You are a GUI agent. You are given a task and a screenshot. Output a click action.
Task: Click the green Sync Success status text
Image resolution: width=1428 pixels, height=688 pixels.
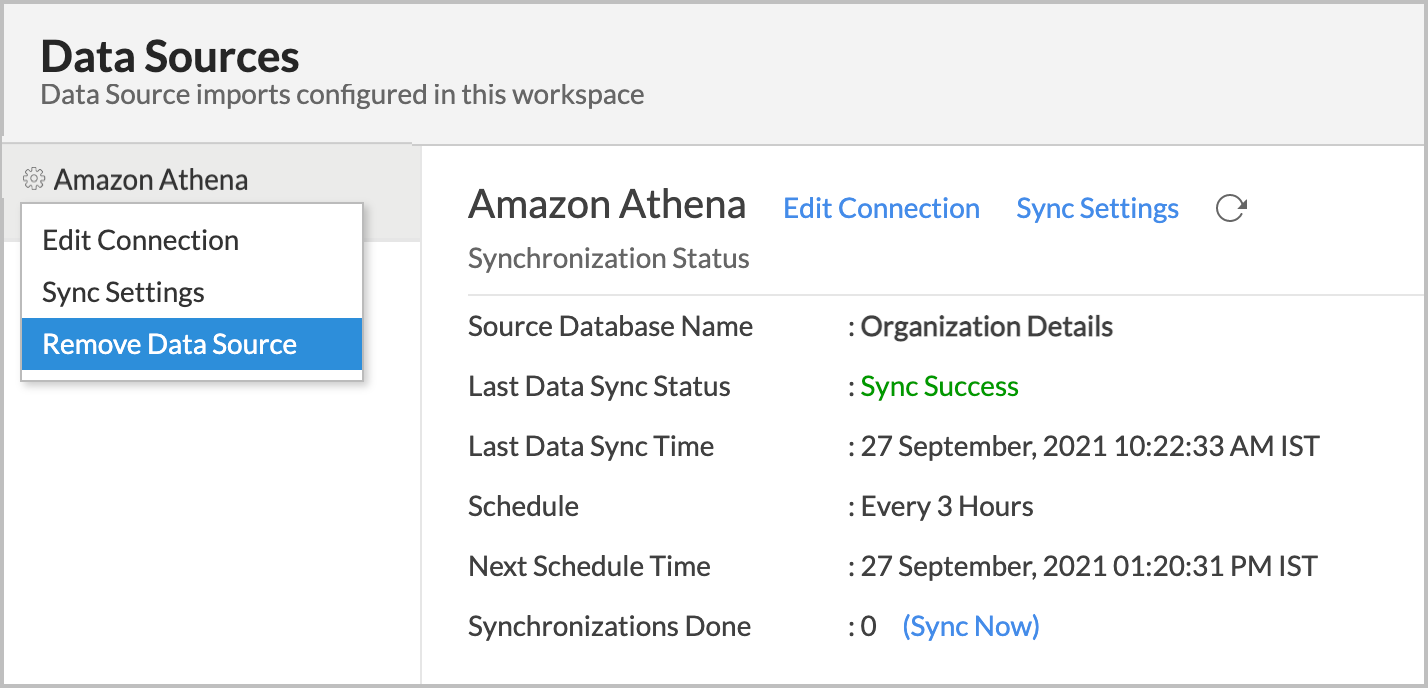coord(939,387)
